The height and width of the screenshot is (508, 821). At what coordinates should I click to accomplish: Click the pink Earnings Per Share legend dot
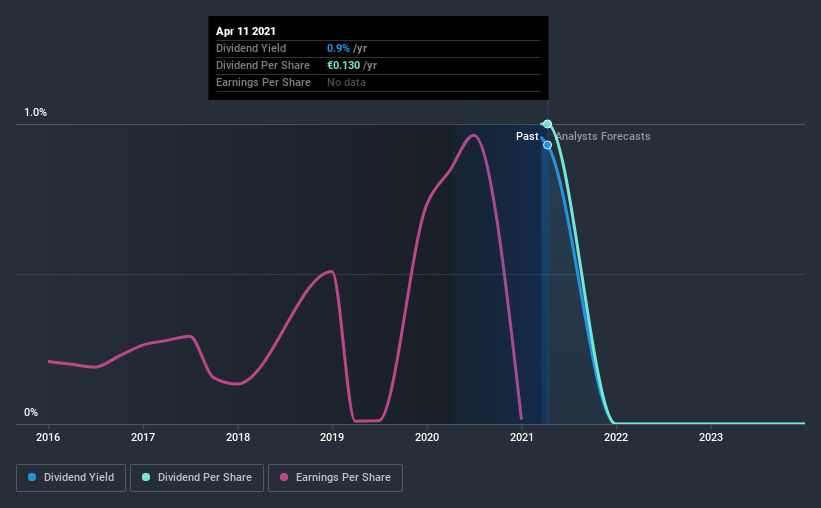point(284,477)
